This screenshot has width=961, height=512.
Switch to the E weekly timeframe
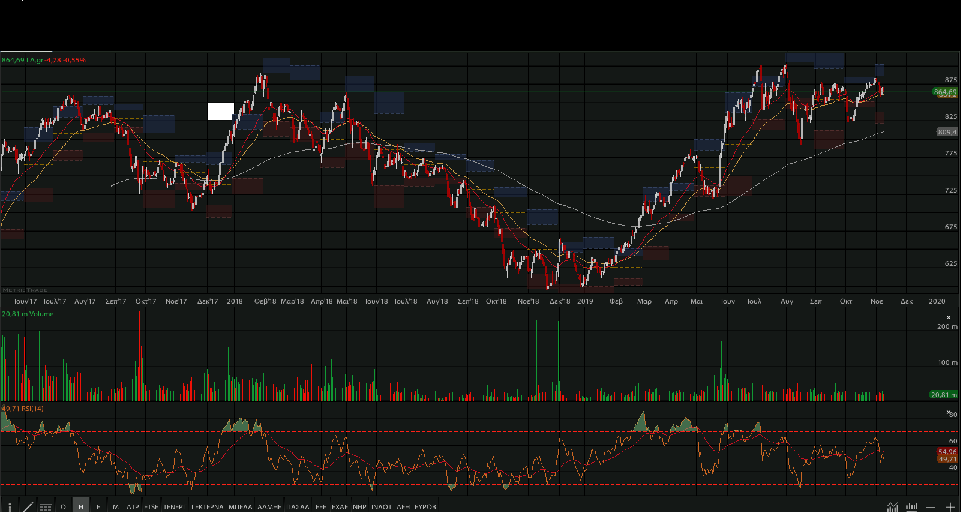(x=98, y=506)
